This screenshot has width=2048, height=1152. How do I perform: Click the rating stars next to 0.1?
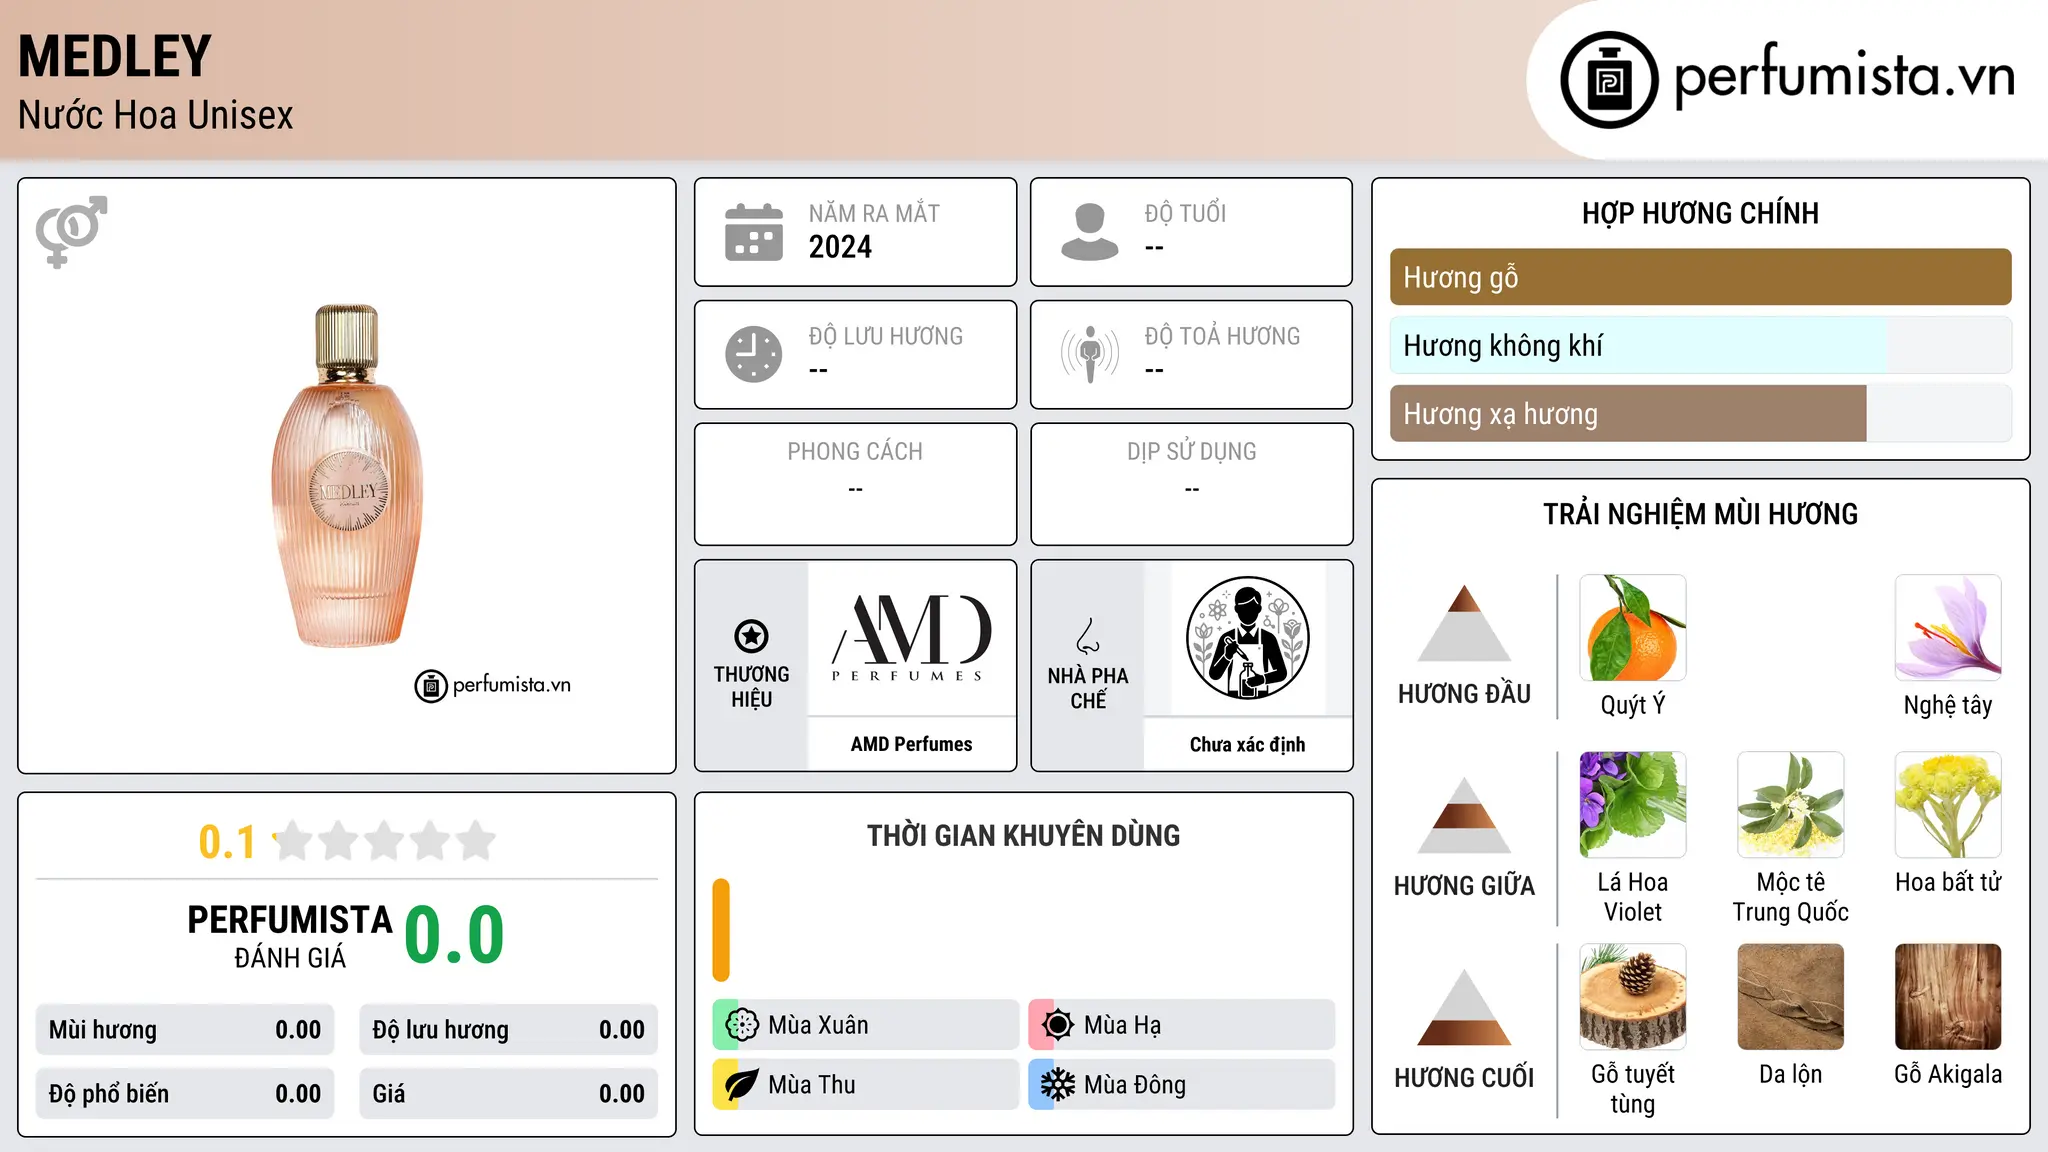(x=385, y=841)
